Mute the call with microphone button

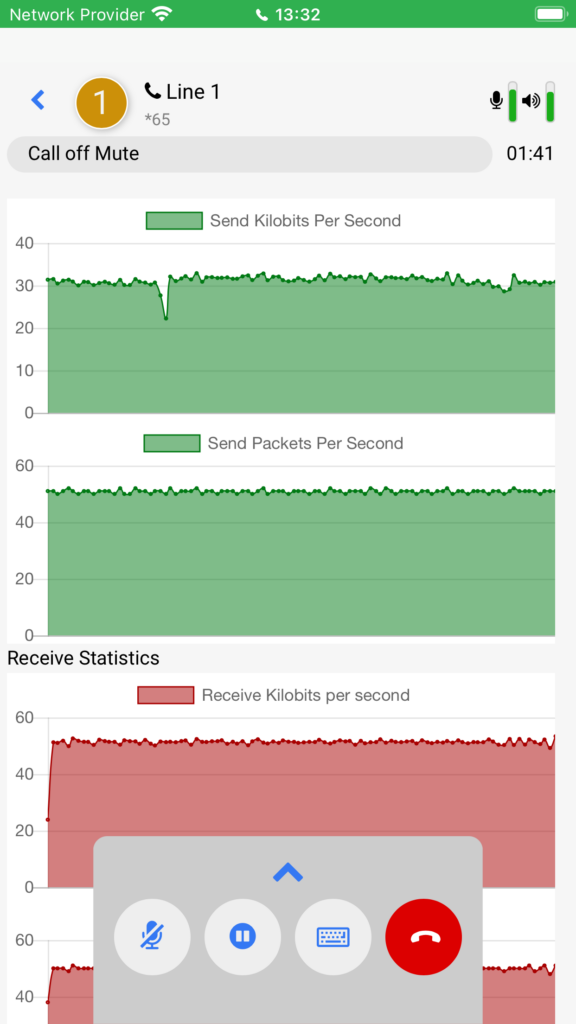152,936
